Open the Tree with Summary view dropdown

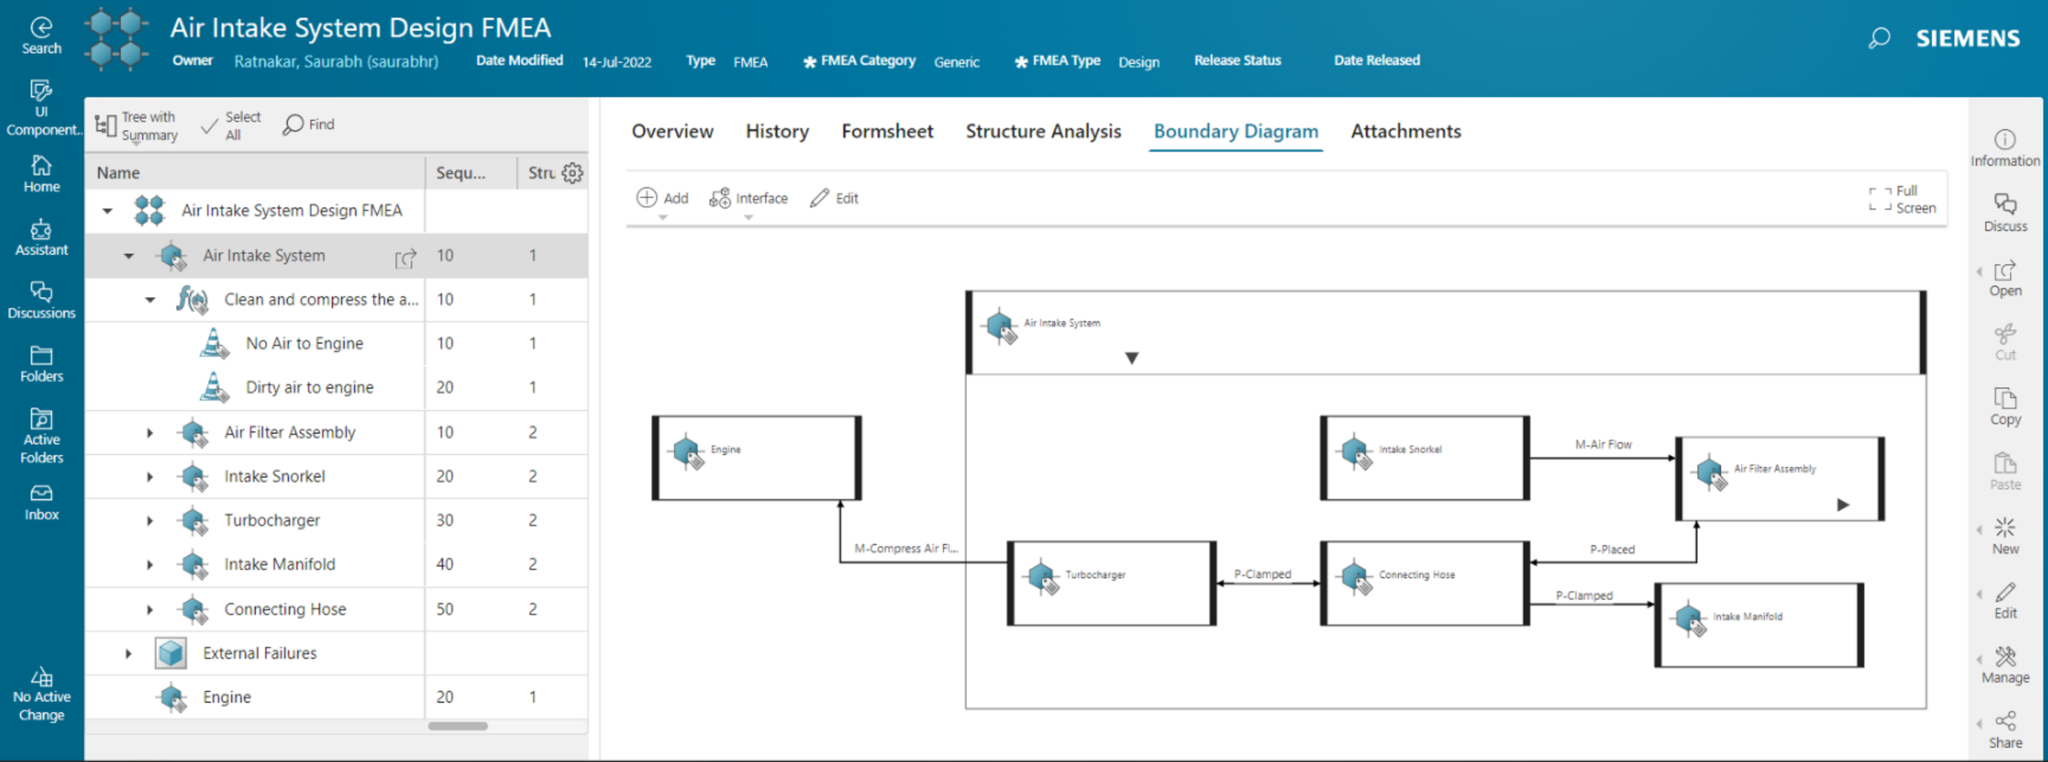[x=137, y=126]
